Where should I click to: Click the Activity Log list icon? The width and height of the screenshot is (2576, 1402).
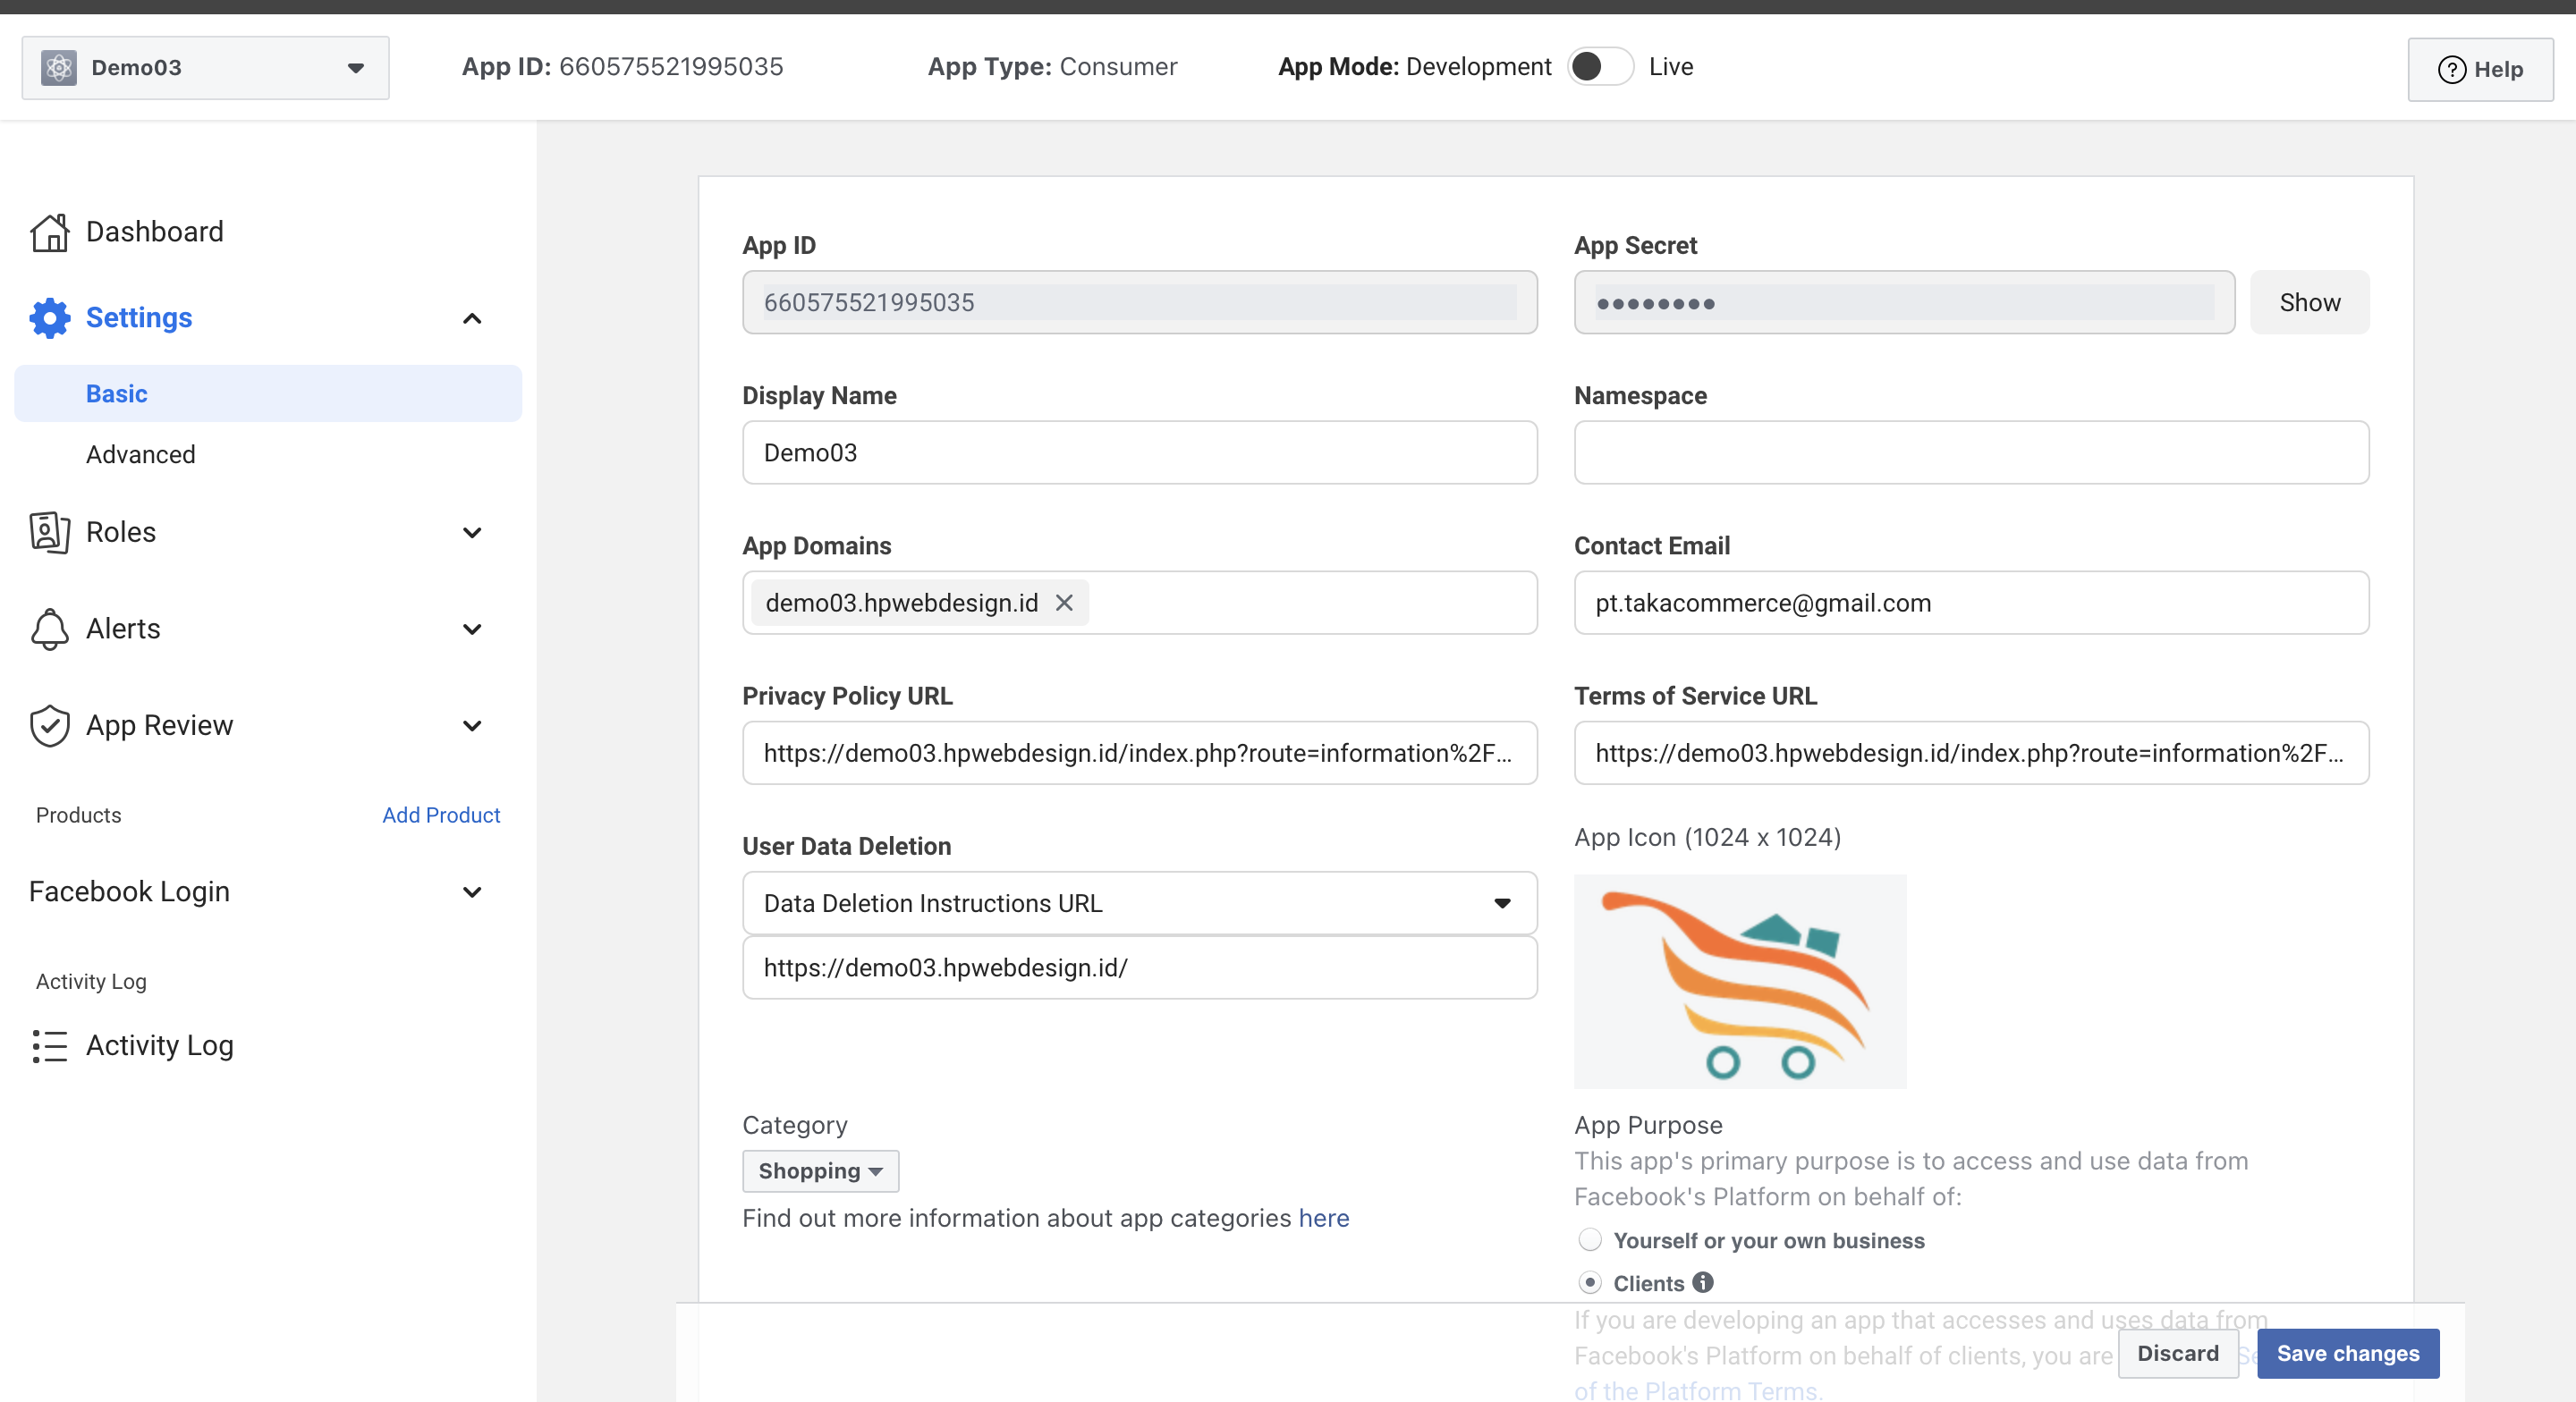click(49, 1046)
